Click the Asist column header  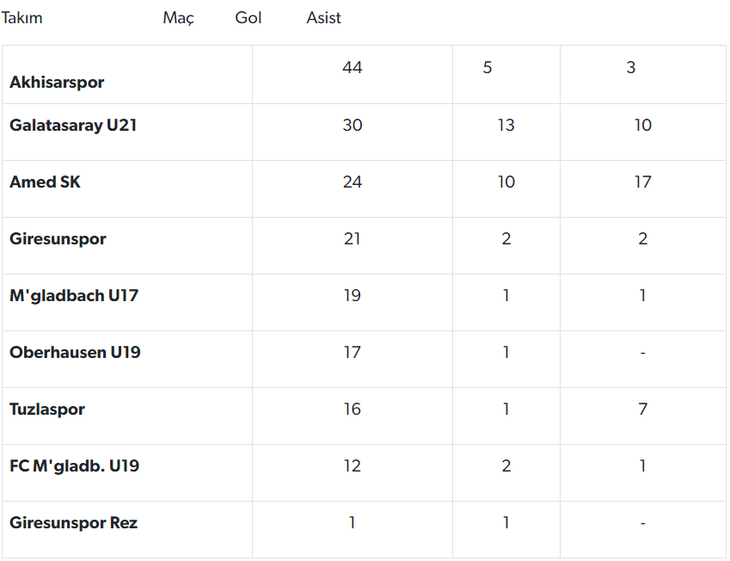324,18
